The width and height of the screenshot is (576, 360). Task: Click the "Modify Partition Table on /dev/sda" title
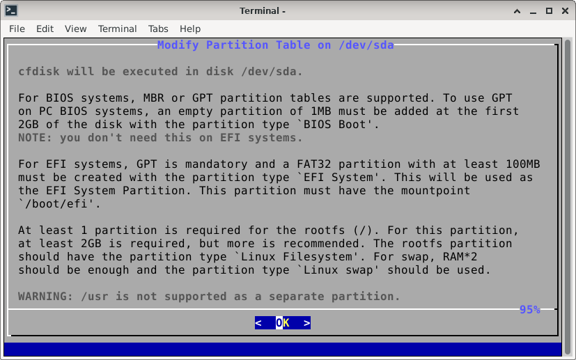point(275,45)
